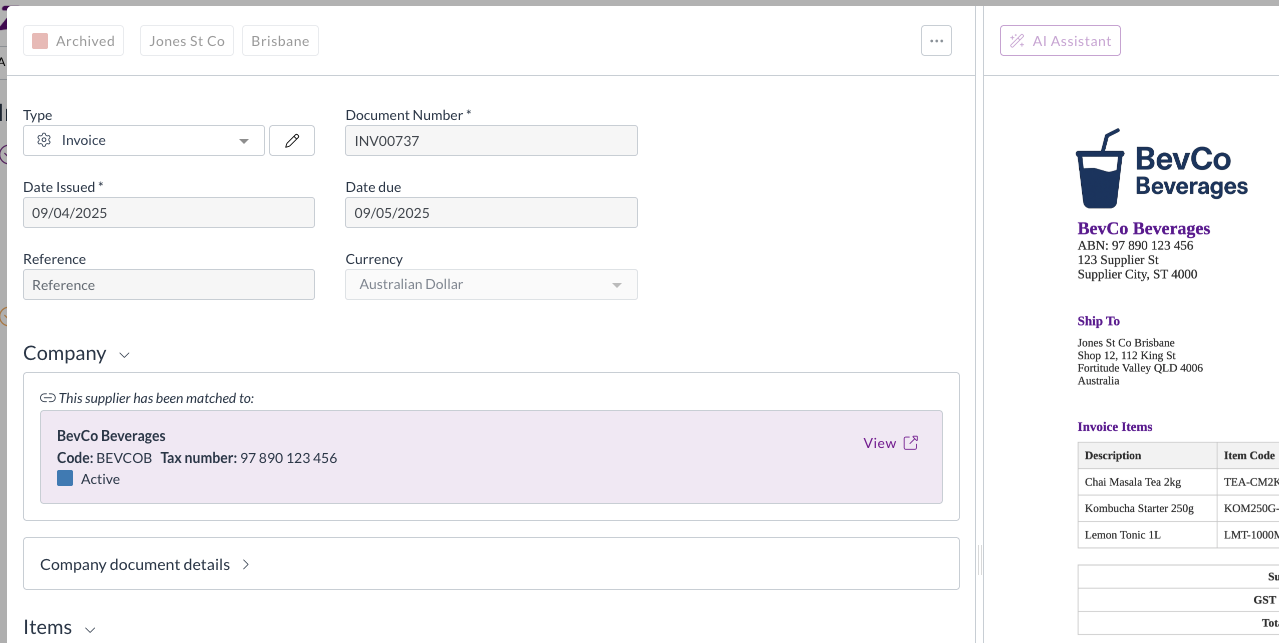
Task: Click the gear icon in the Type field
Action: click(x=44, y=141)
